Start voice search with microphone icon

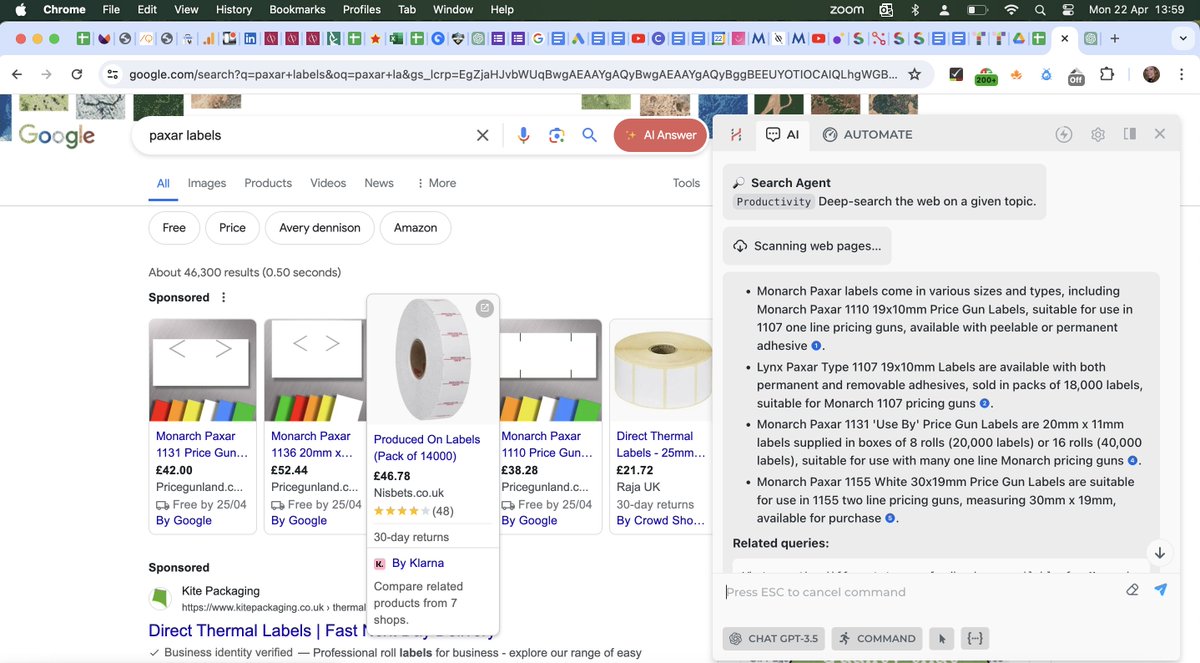click(x=523, y=135)
